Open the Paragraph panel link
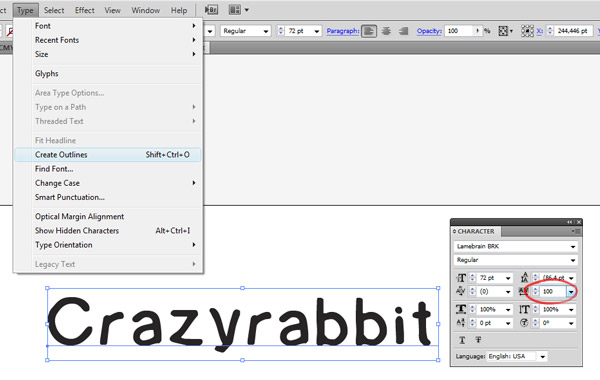 [343, 31]
